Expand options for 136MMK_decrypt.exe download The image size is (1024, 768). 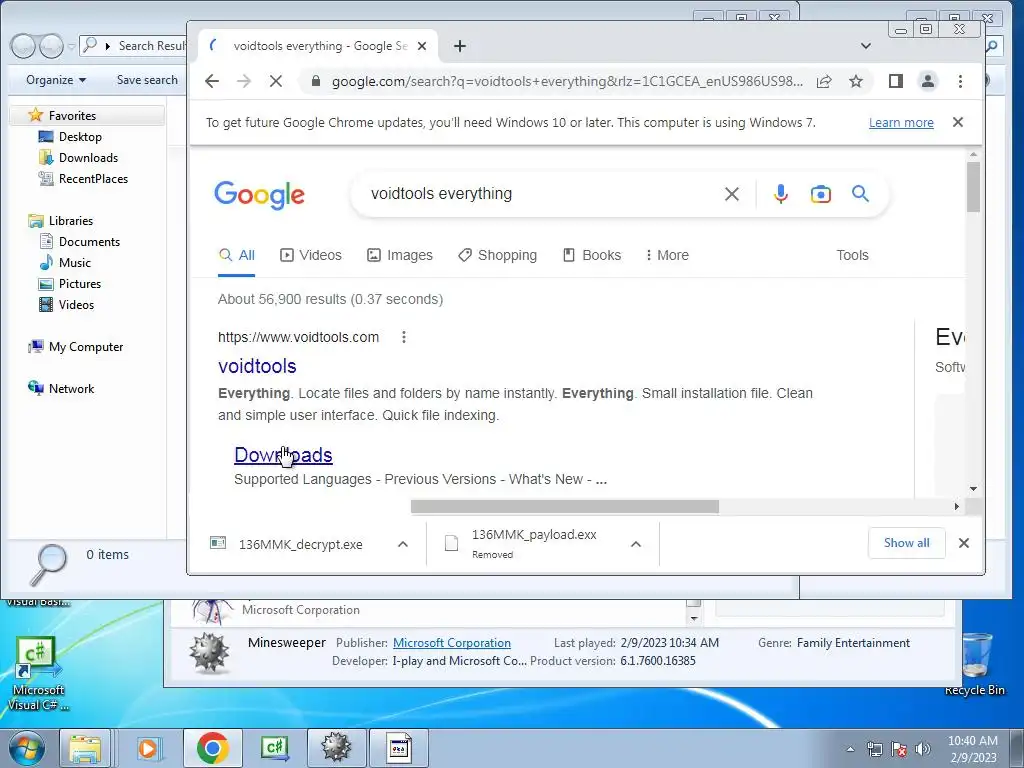[403, 544]
